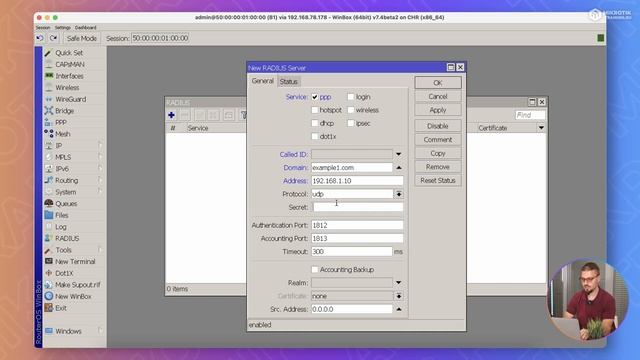Click the undo arrow in the toolbar

(x=40, y=38)
